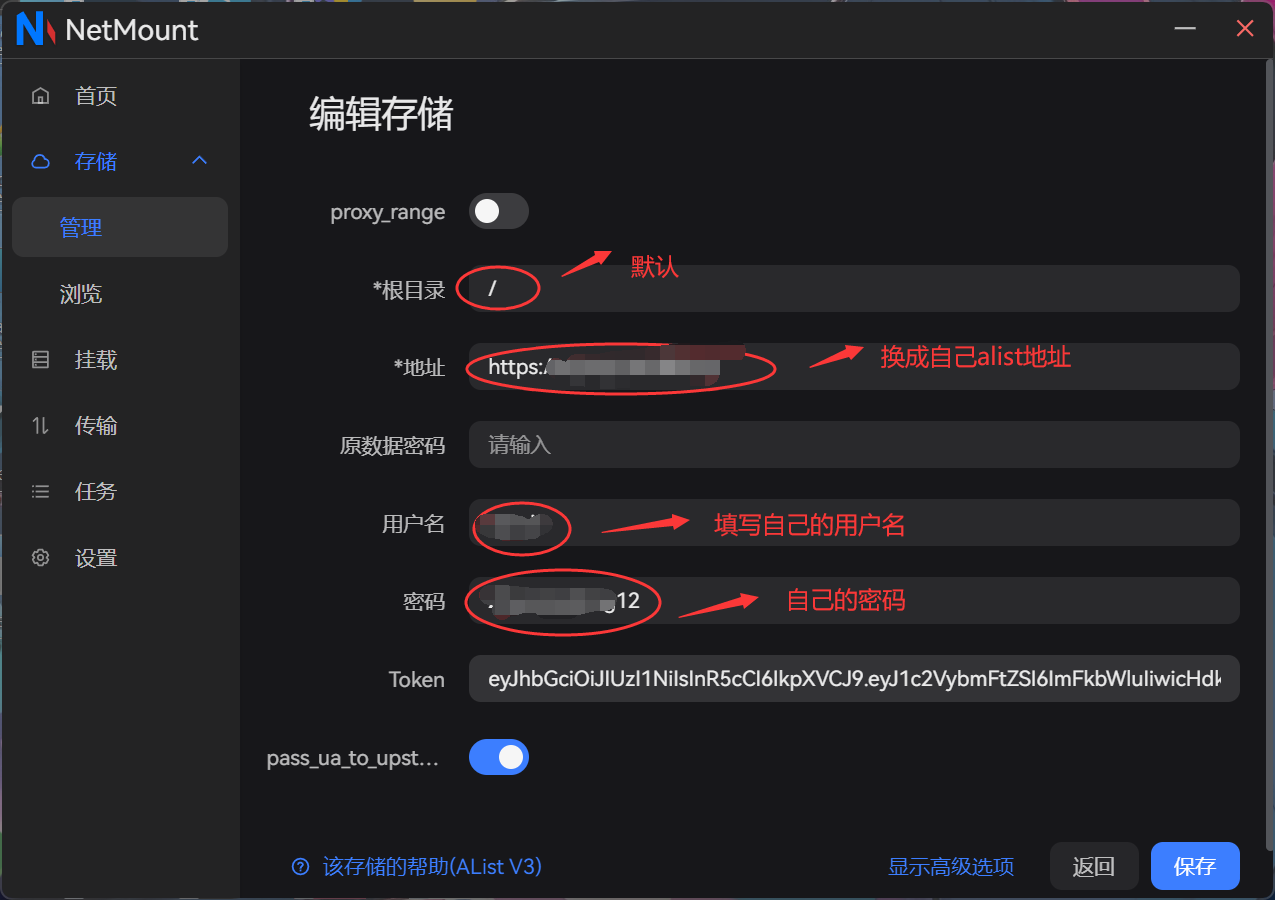1275x900 pixels.
Task: Click the 任务 task list icon
Action: tap(40, 492)
